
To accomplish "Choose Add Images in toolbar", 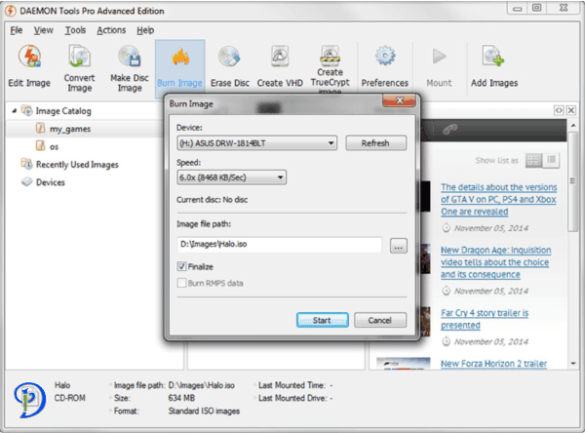I will (x=494, y=66).
